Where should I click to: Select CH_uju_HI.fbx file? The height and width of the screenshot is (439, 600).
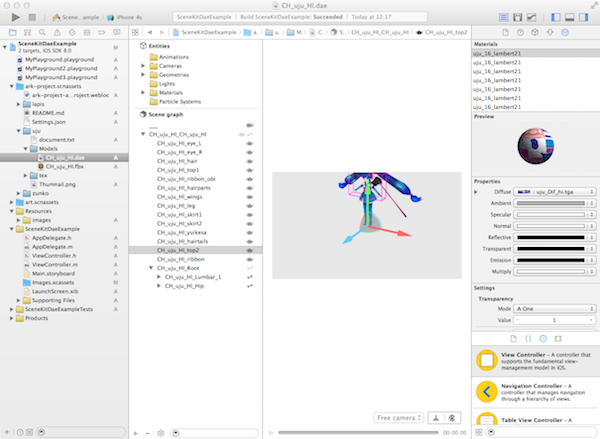coord(65,166)
